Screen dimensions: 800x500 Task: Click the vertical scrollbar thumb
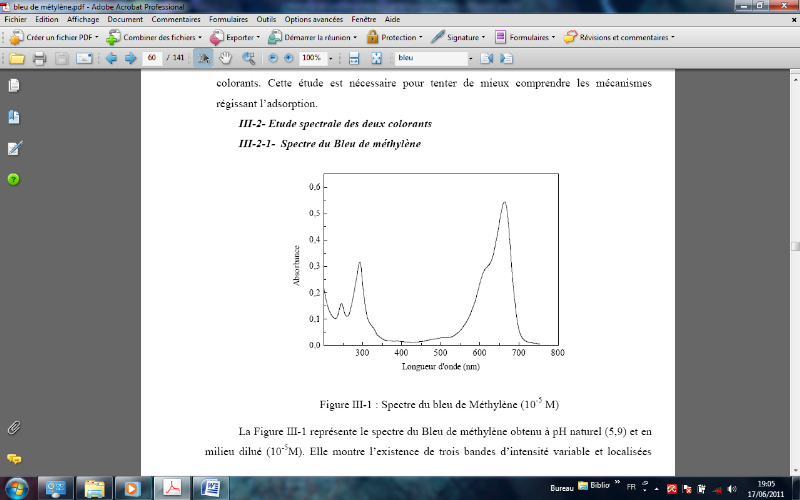[x=795, y=246]
